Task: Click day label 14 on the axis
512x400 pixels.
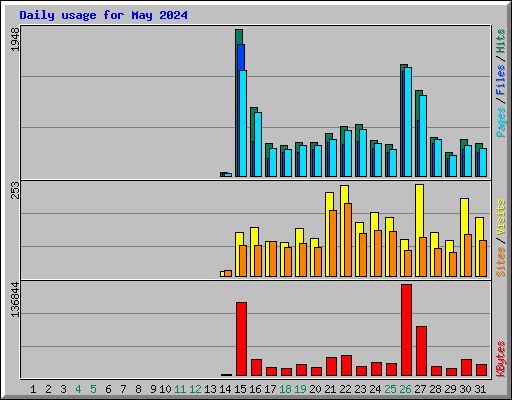Action: coord(225,389)
